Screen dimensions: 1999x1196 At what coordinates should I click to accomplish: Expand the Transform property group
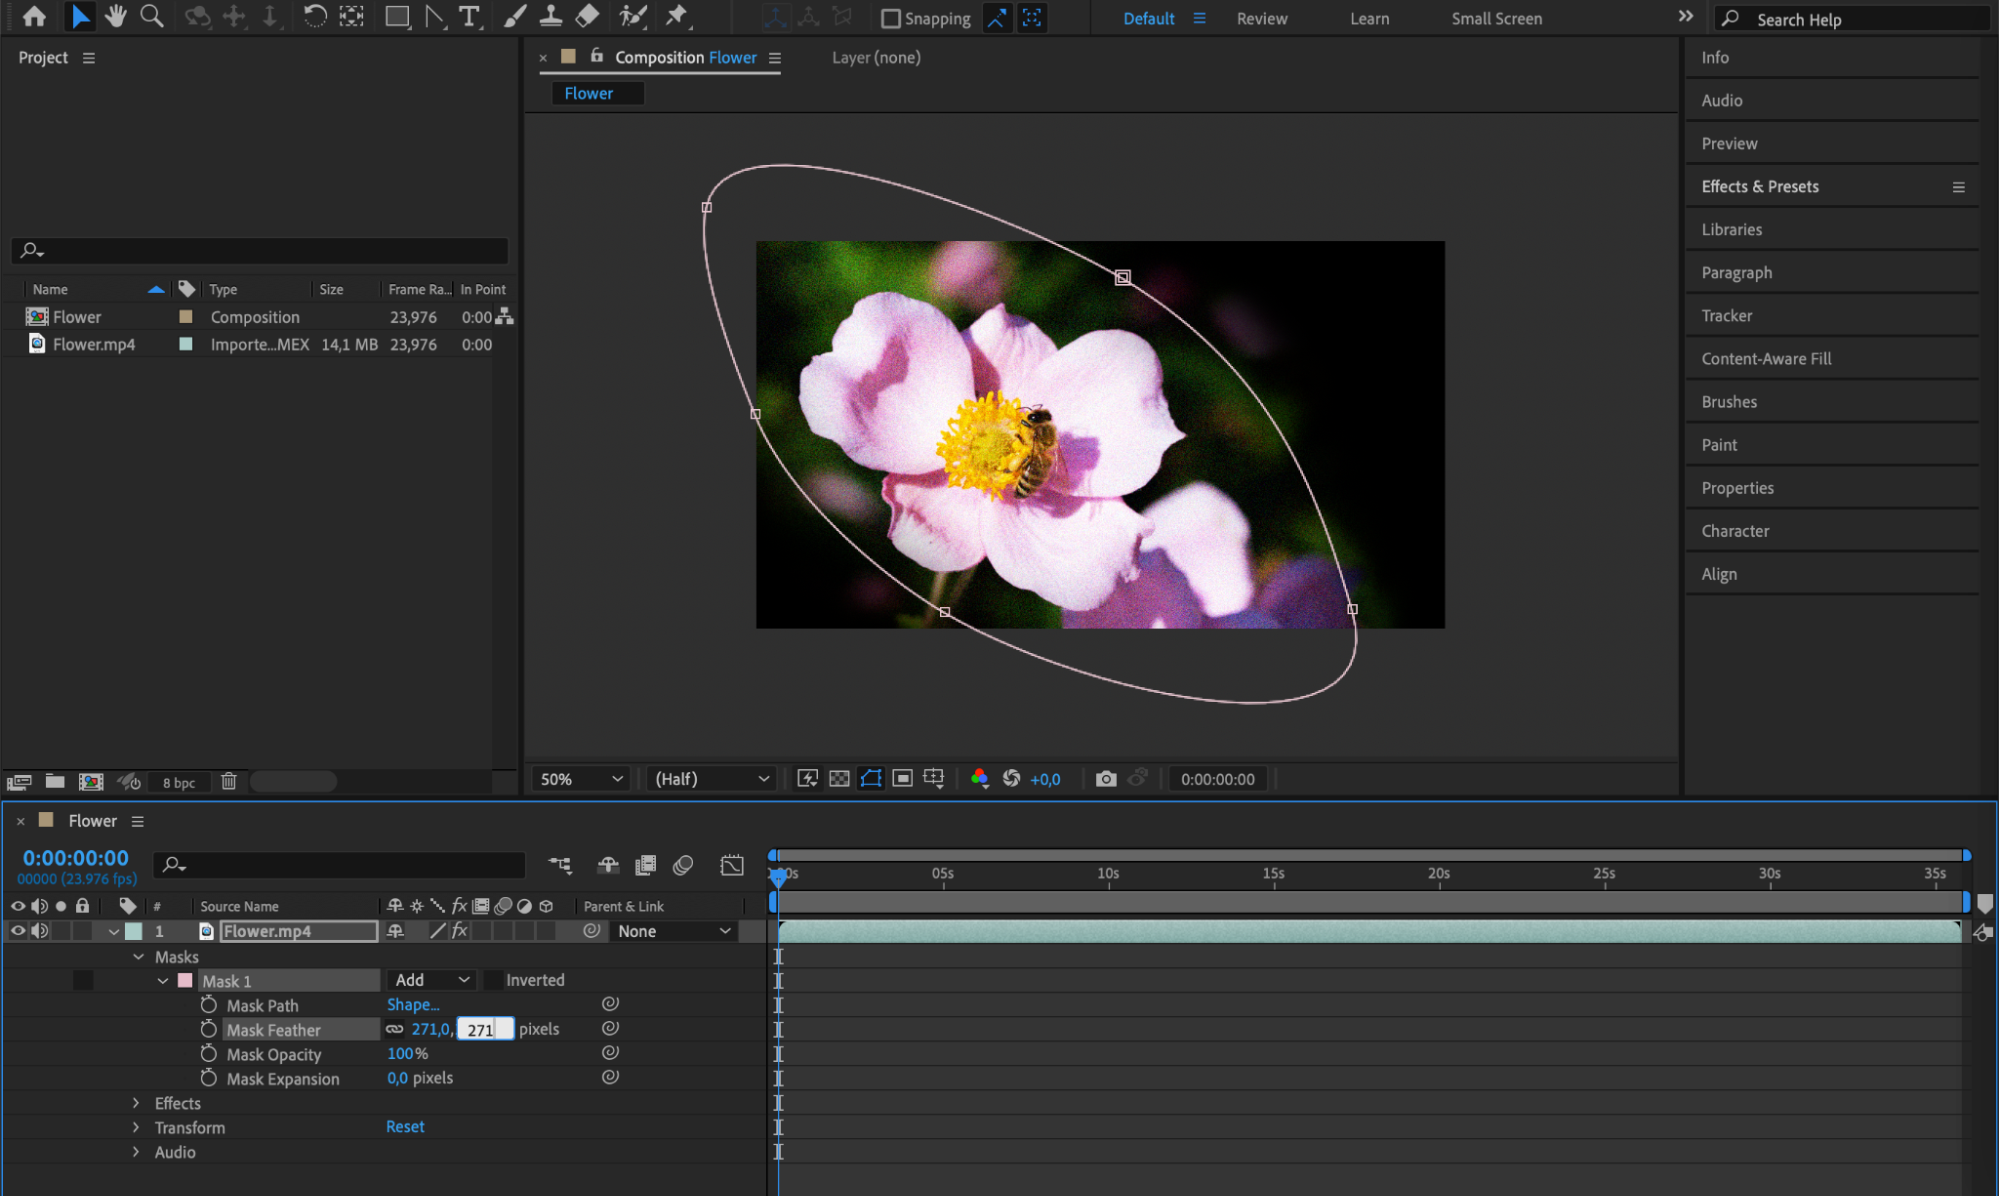tap(137, 1127)
